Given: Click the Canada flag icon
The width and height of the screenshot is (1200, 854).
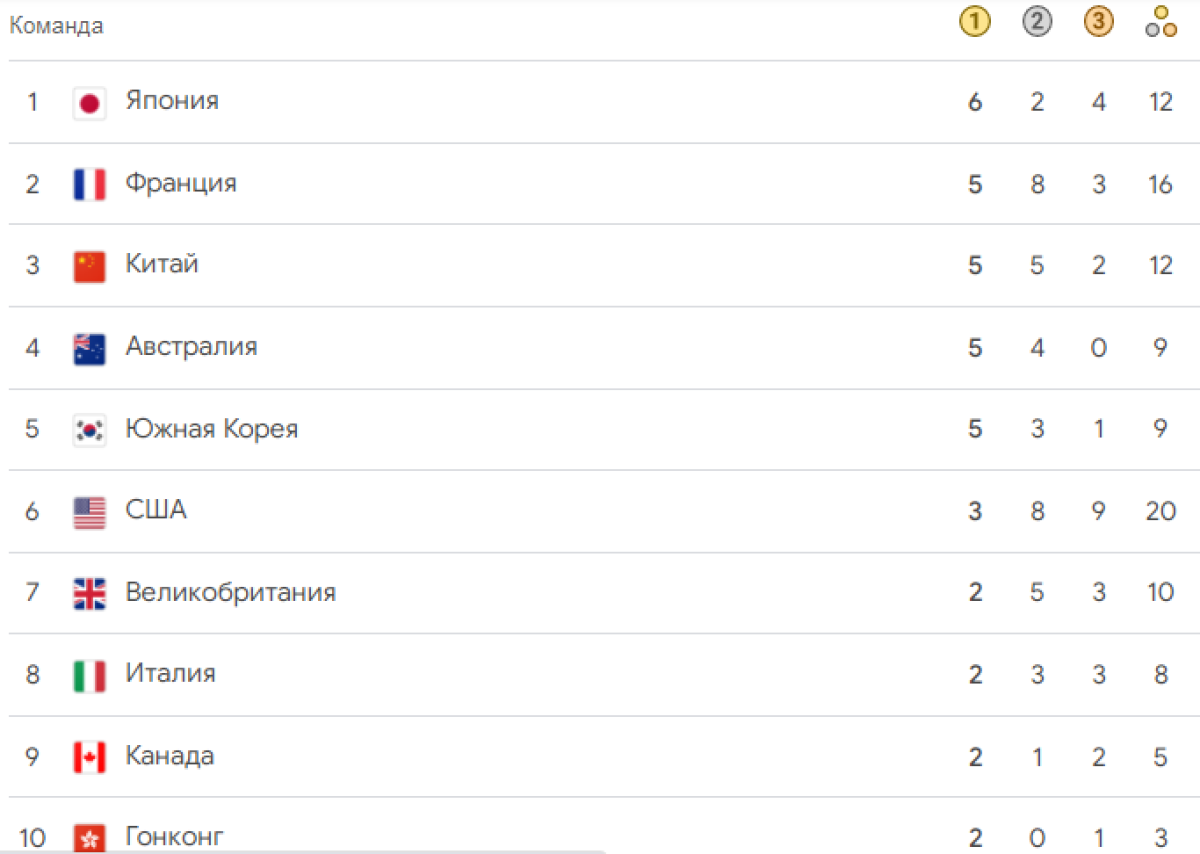Looking at the screenshot, I should click(90, 757).
